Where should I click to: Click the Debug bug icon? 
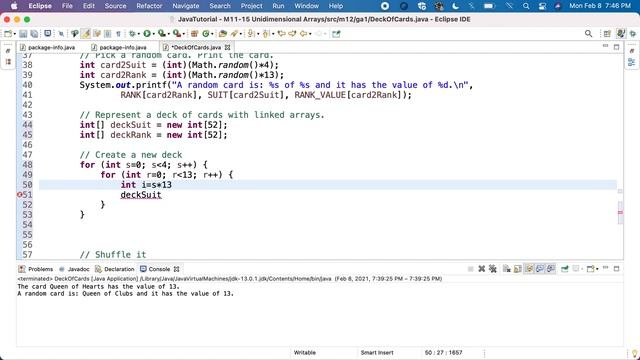coord(131,34)
